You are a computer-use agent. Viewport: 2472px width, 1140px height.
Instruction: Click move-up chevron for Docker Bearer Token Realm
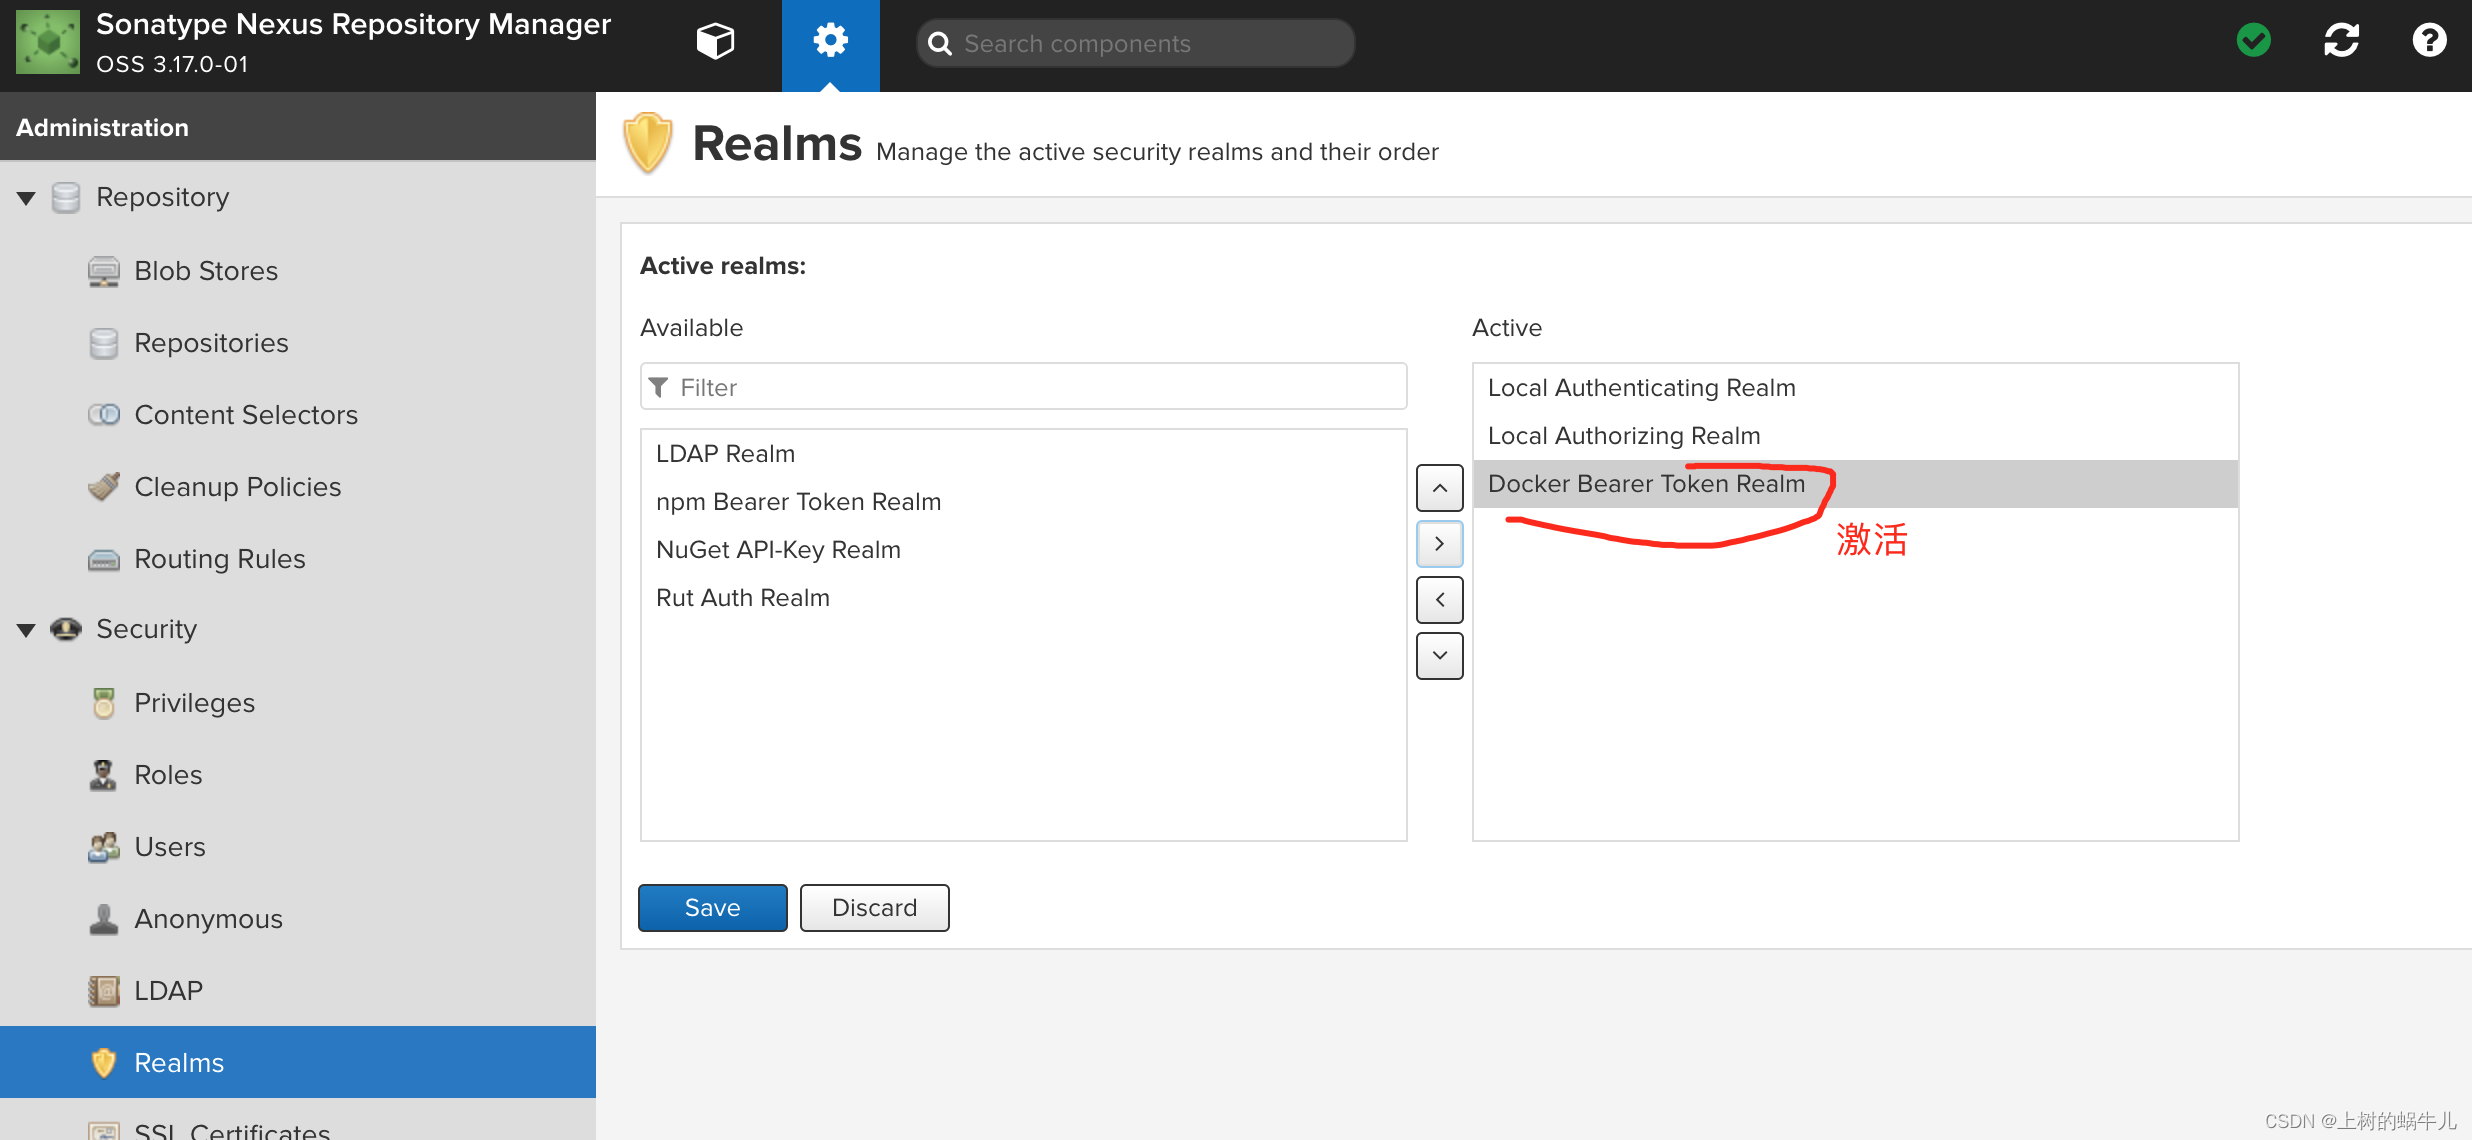pos(1439,487)
